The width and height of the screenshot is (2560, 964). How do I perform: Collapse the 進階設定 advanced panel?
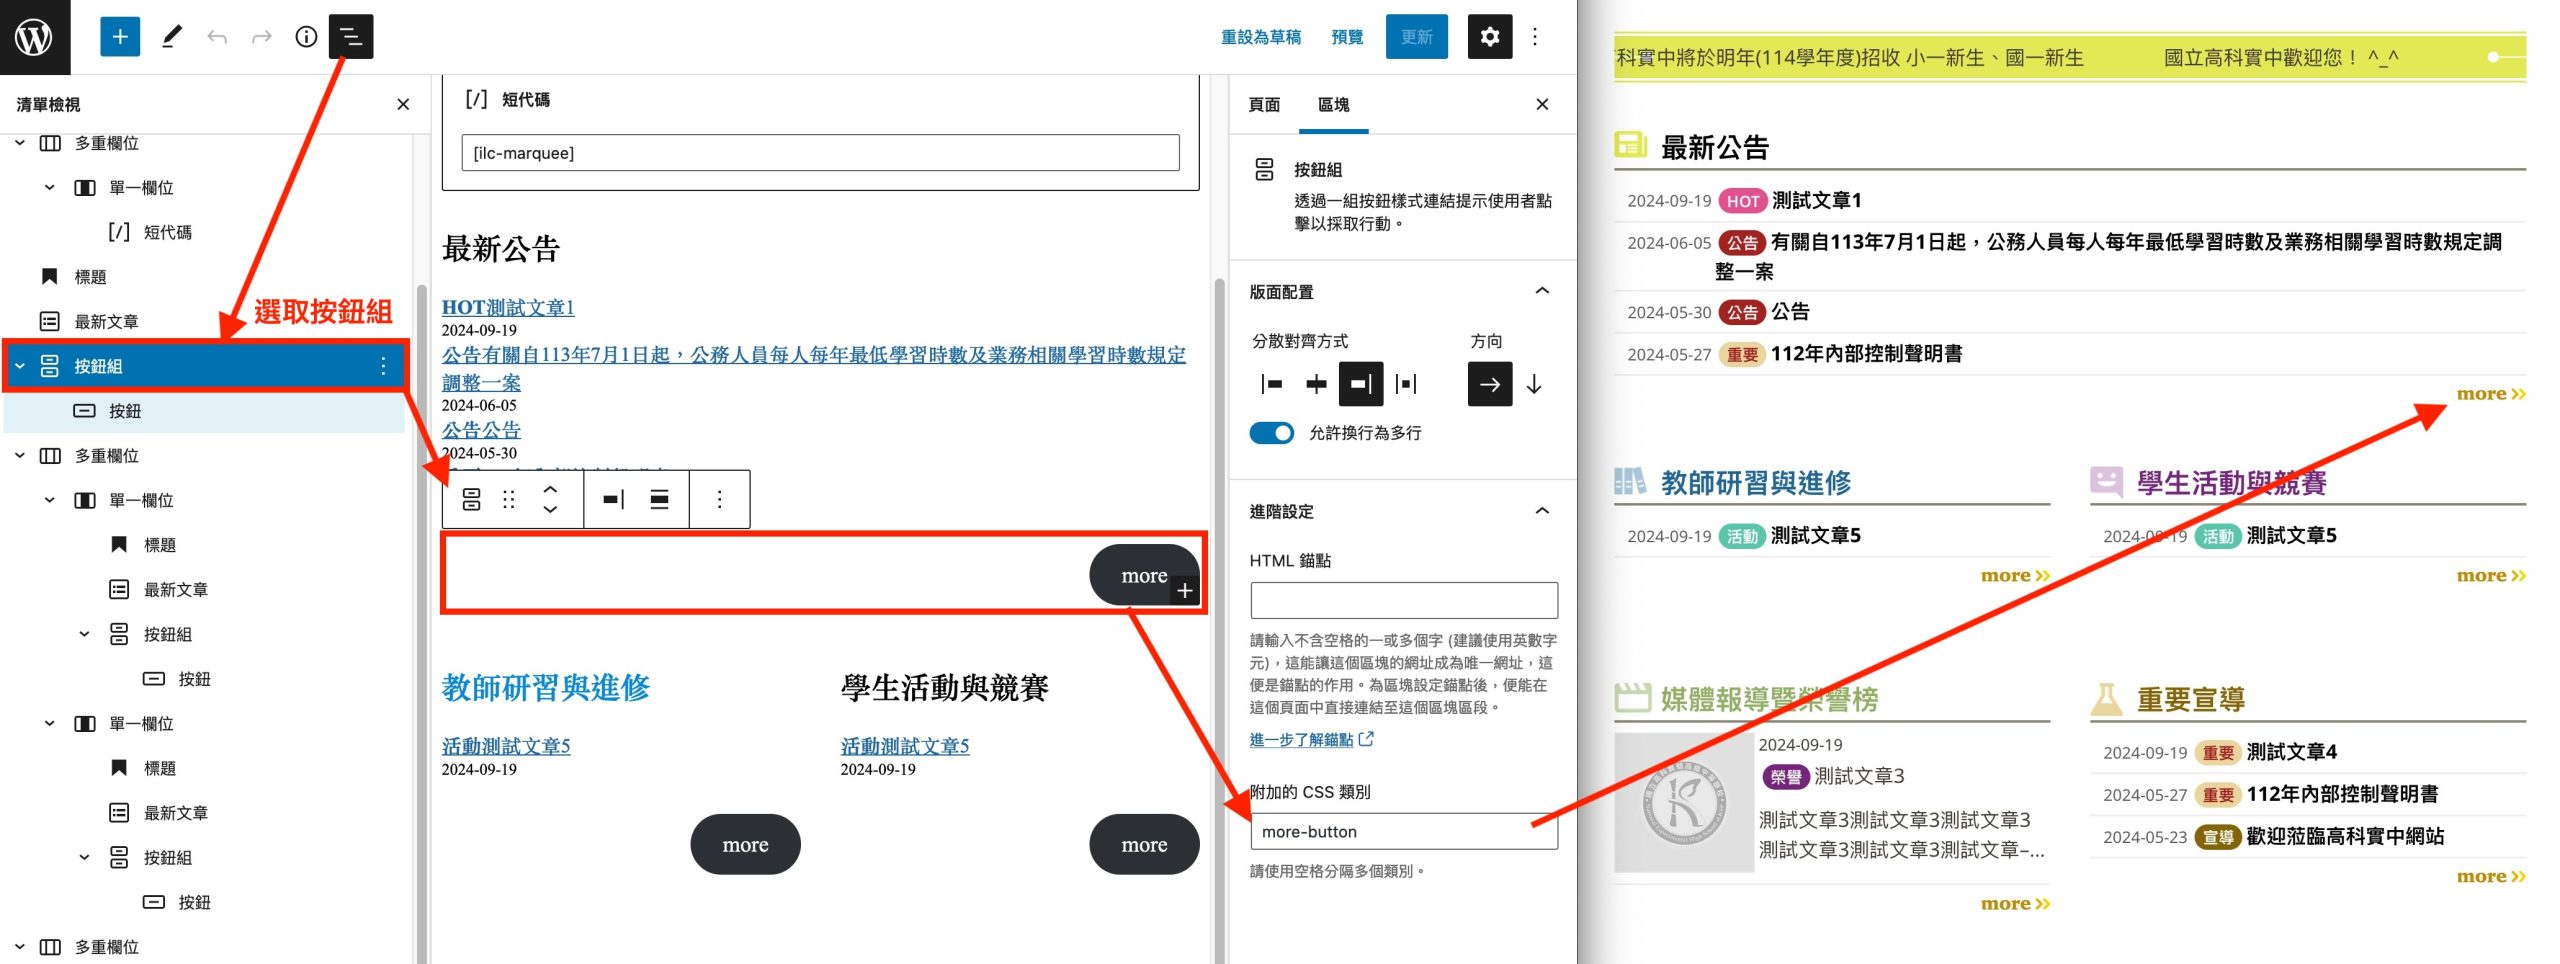(1541, 511)
